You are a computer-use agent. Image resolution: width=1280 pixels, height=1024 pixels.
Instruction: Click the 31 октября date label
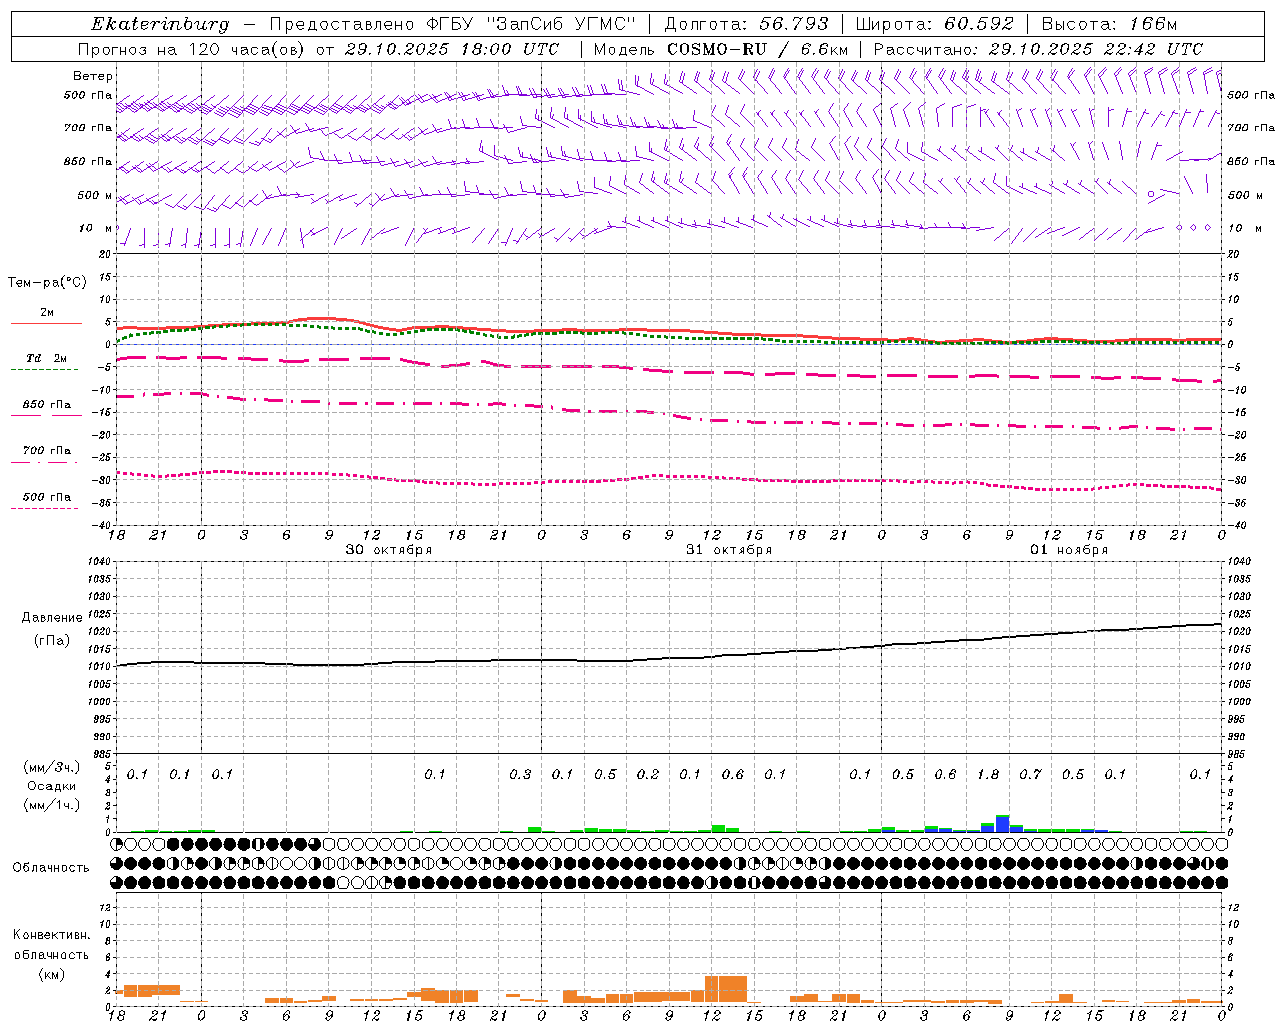729,550
